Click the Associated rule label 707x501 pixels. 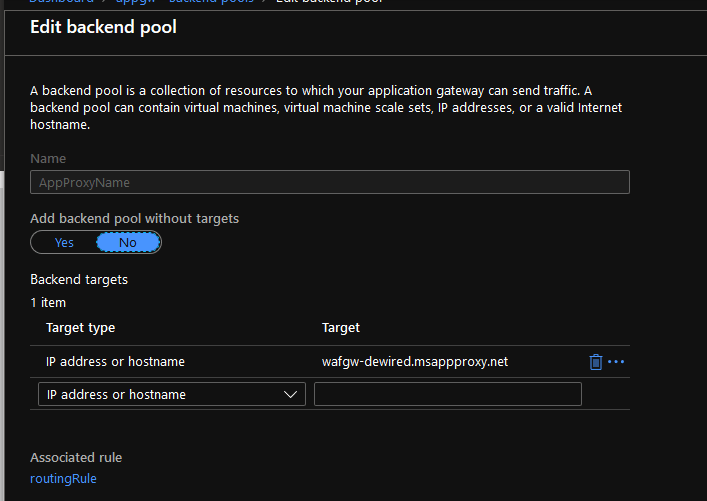click(76, 458)
